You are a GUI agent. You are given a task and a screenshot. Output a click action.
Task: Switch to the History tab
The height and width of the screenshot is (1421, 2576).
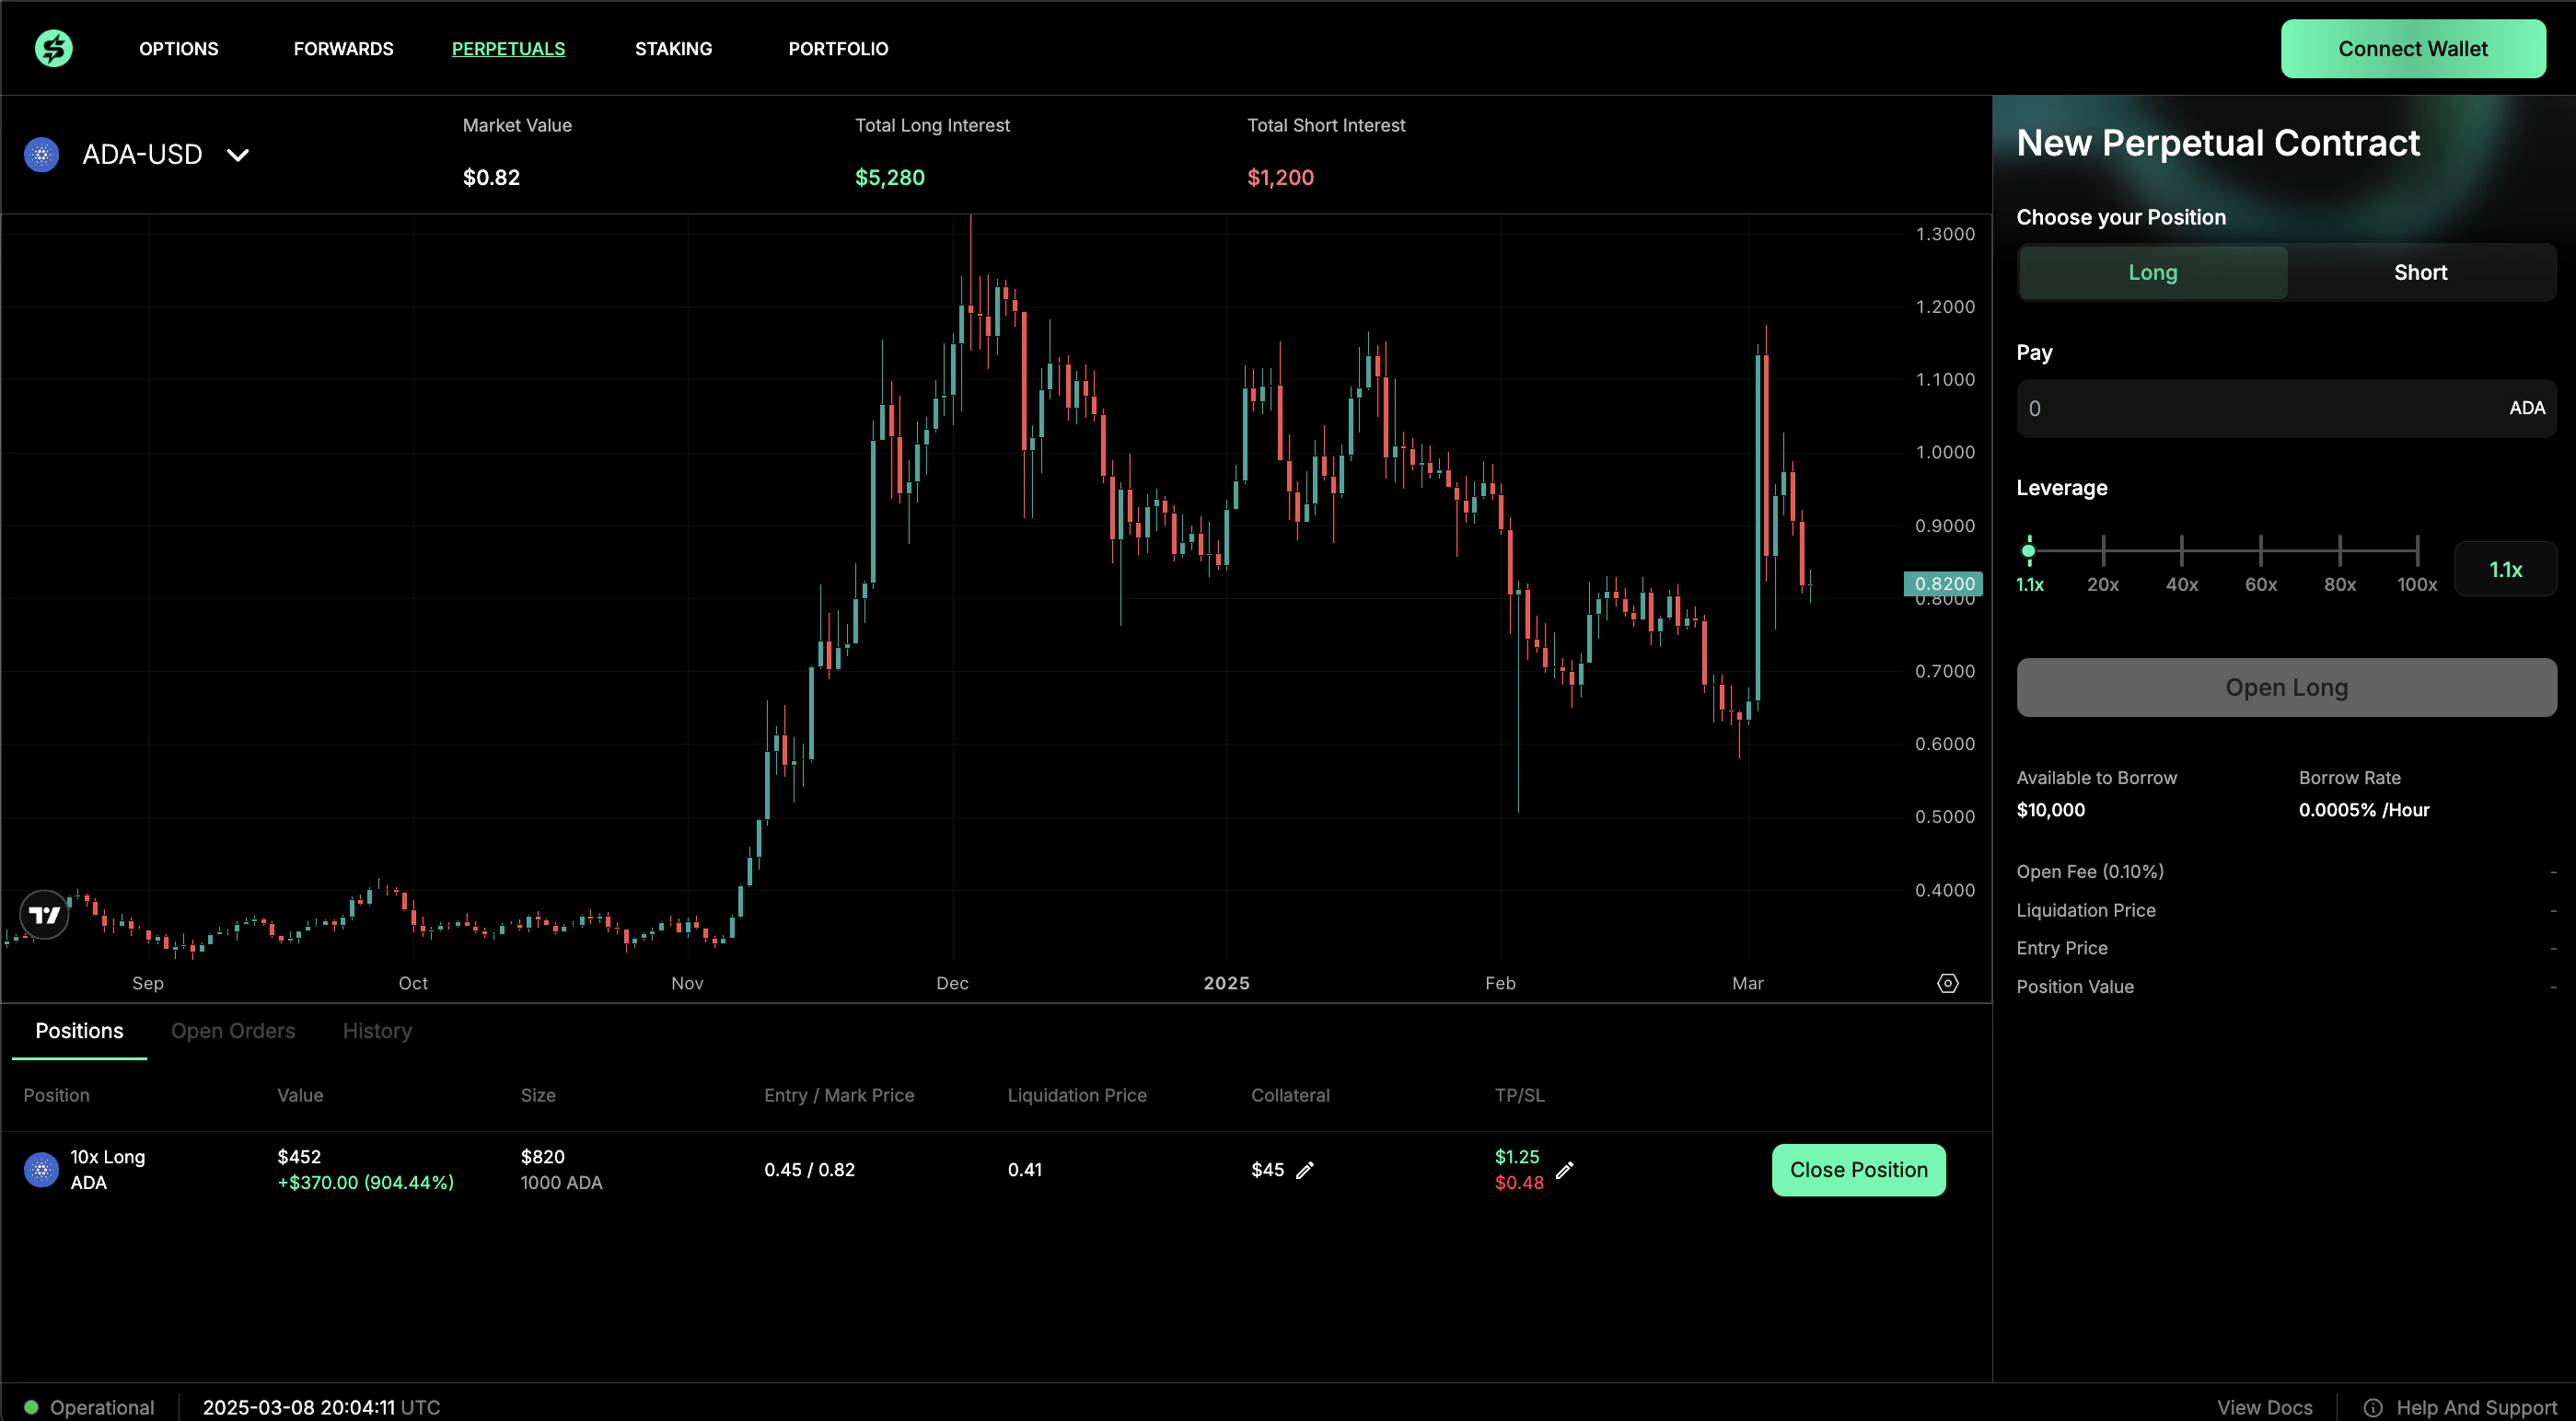point(377,1031)
